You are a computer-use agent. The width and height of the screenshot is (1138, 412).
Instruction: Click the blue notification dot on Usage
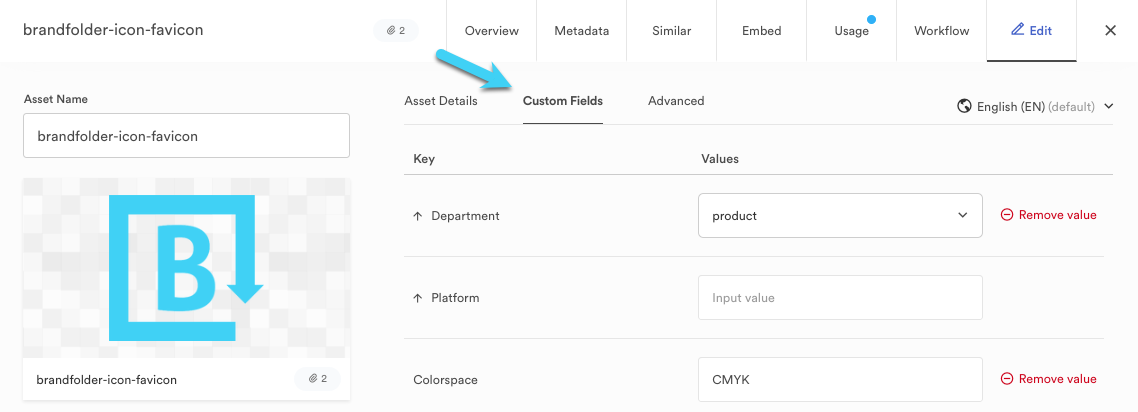coord(872,19)
